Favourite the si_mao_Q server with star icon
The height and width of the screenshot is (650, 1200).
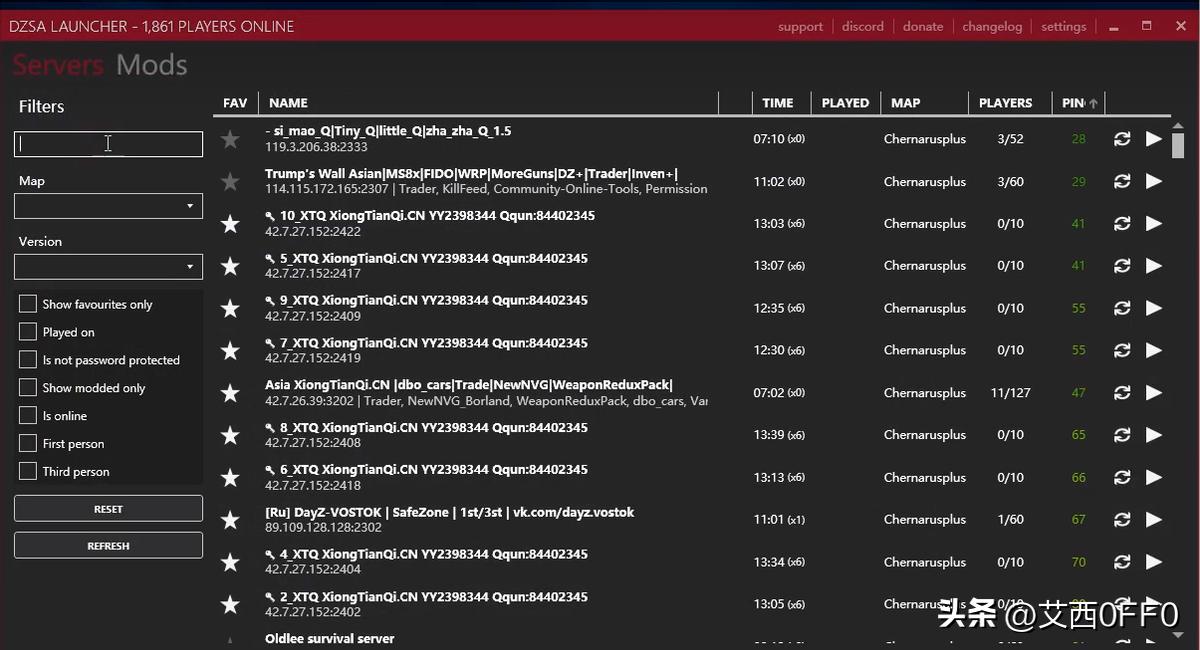coord(230,140)
